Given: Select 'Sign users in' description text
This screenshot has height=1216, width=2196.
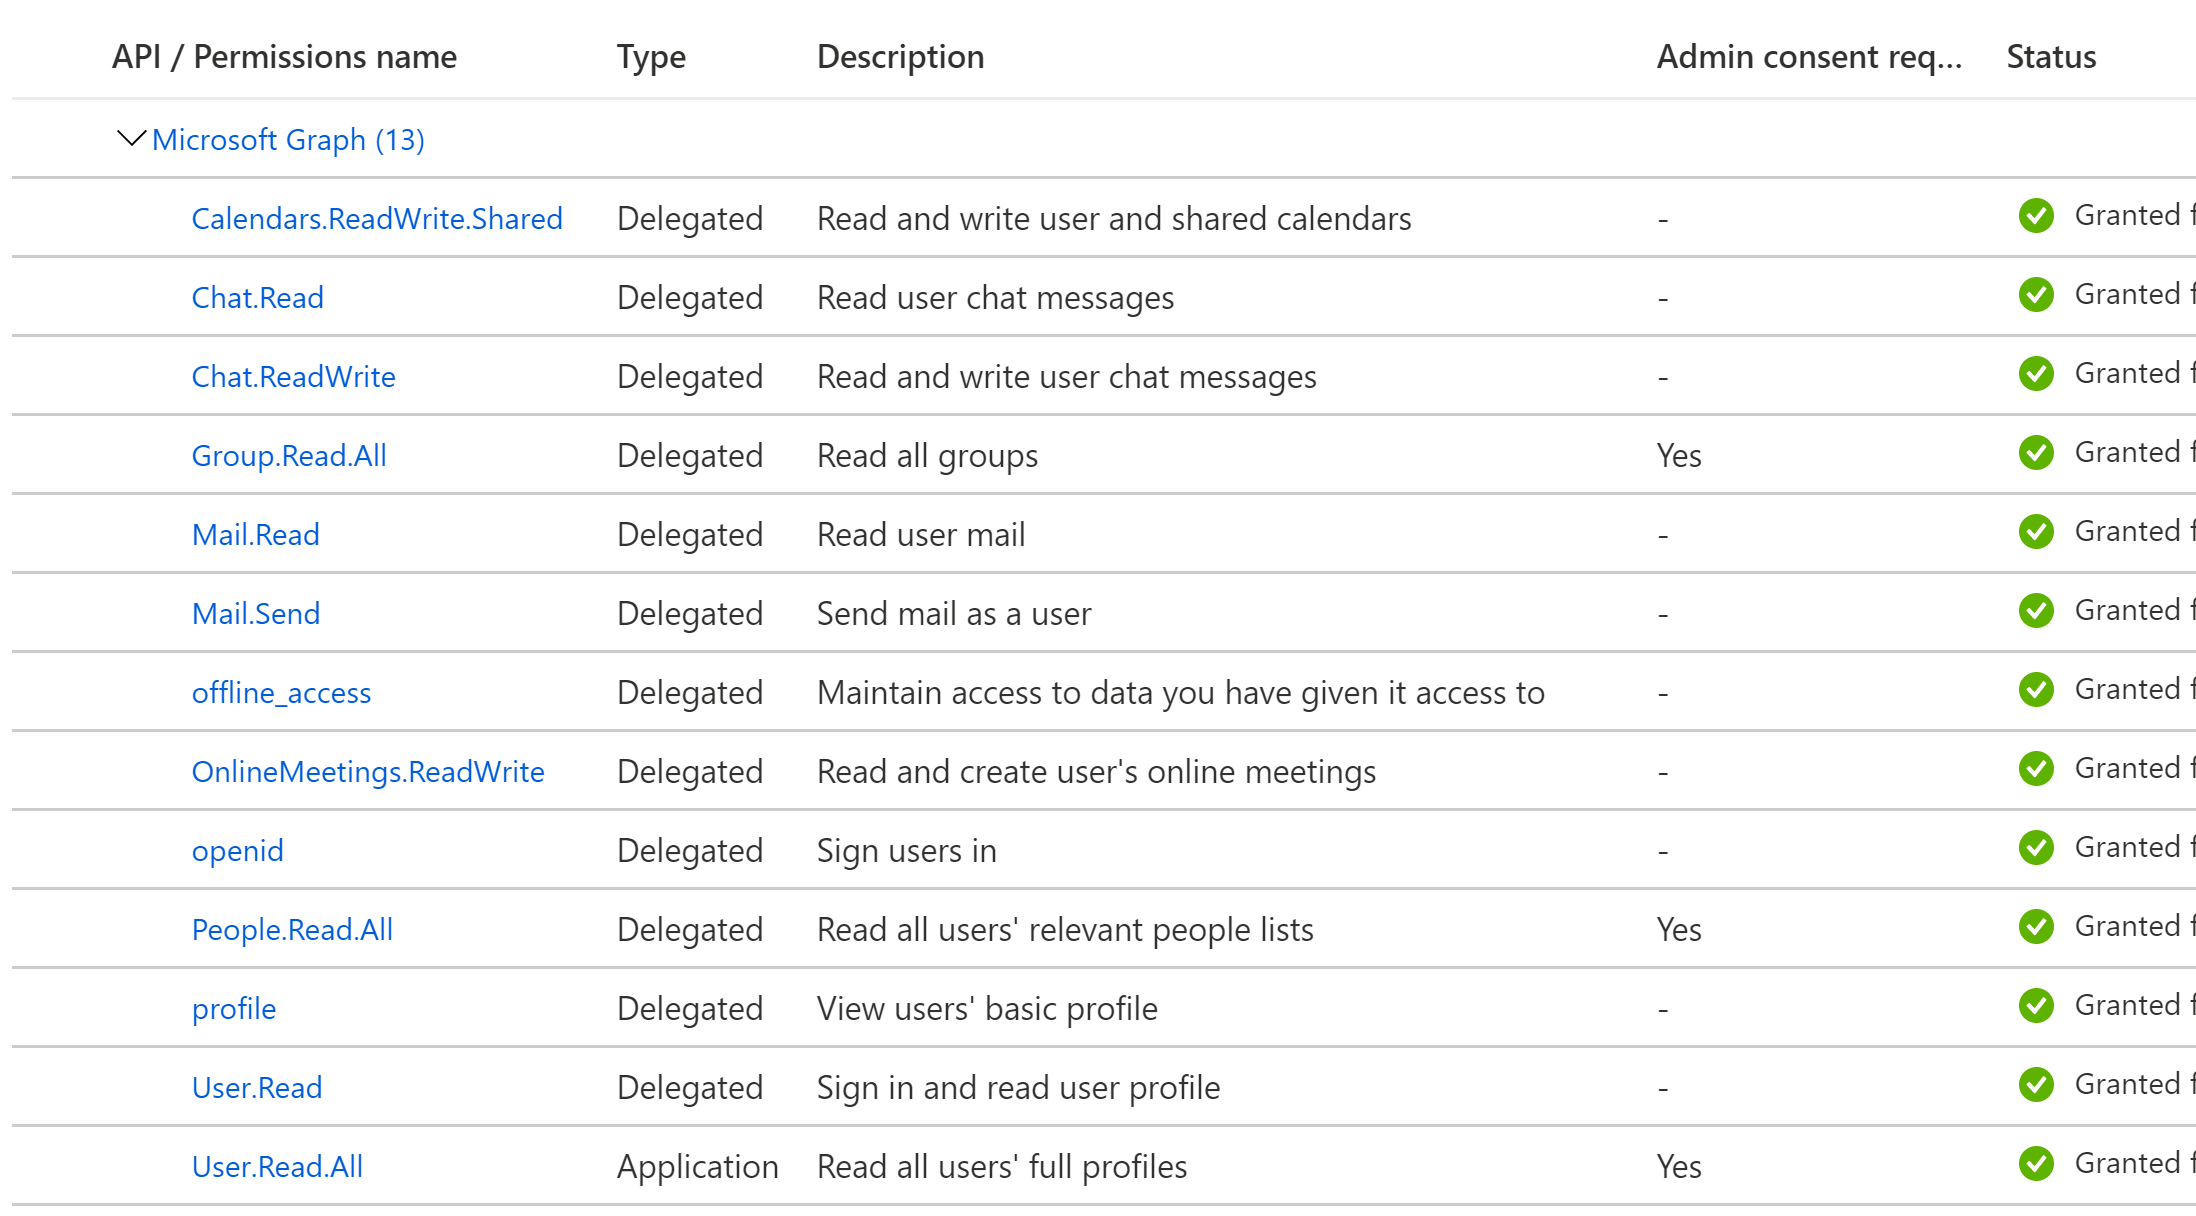Looking at the screenshot, I should point(906,851).
